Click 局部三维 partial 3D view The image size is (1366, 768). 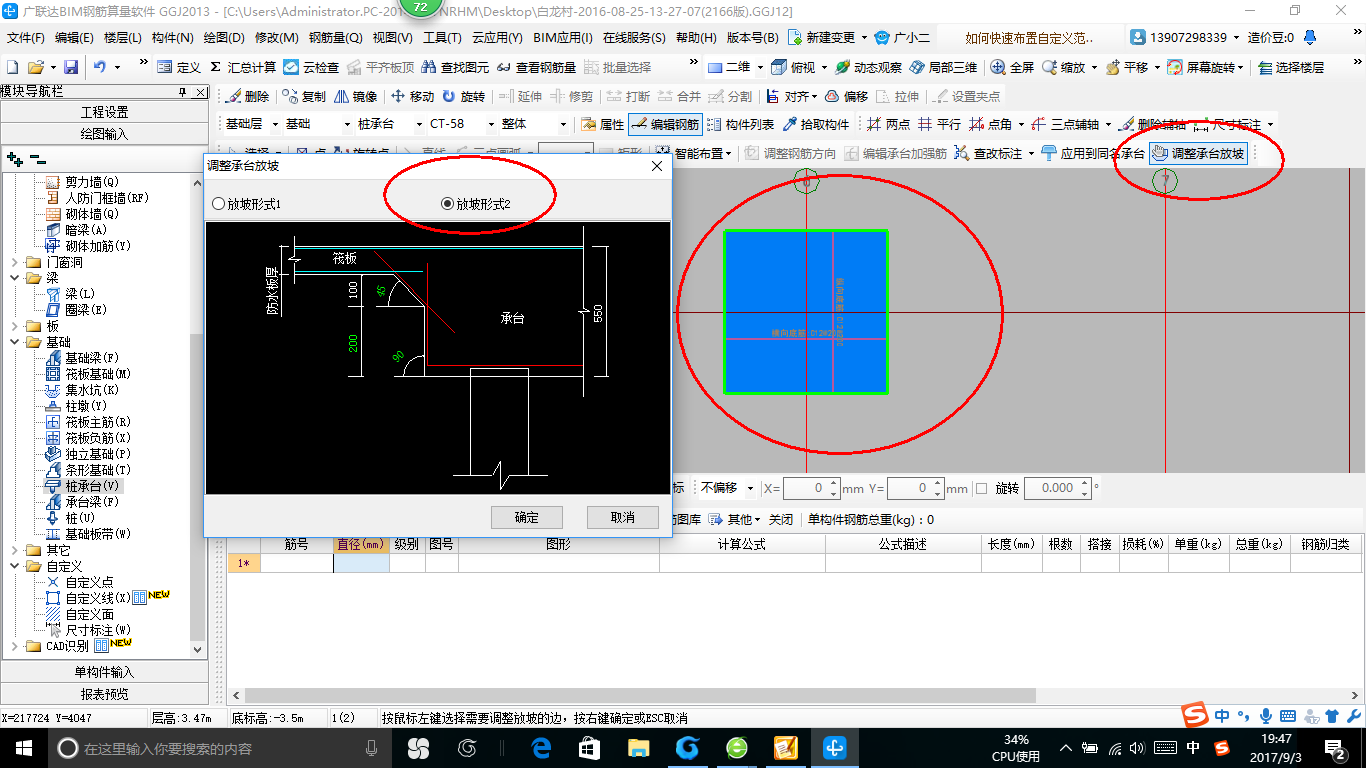click(x=944, y=67)
